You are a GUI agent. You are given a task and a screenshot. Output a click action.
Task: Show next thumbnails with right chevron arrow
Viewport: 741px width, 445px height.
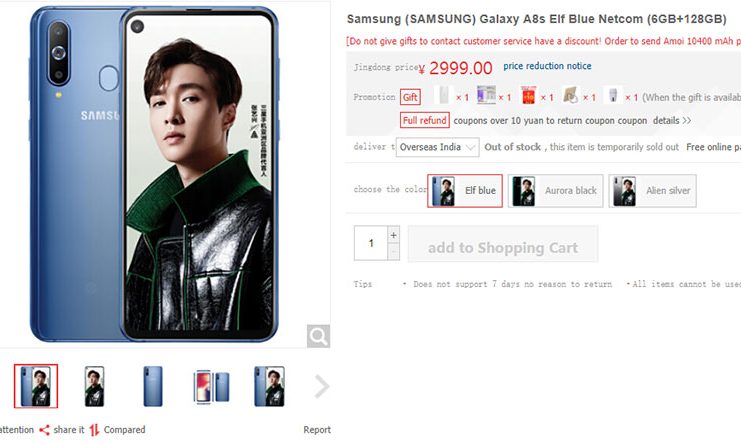click(x=322, y=387)
